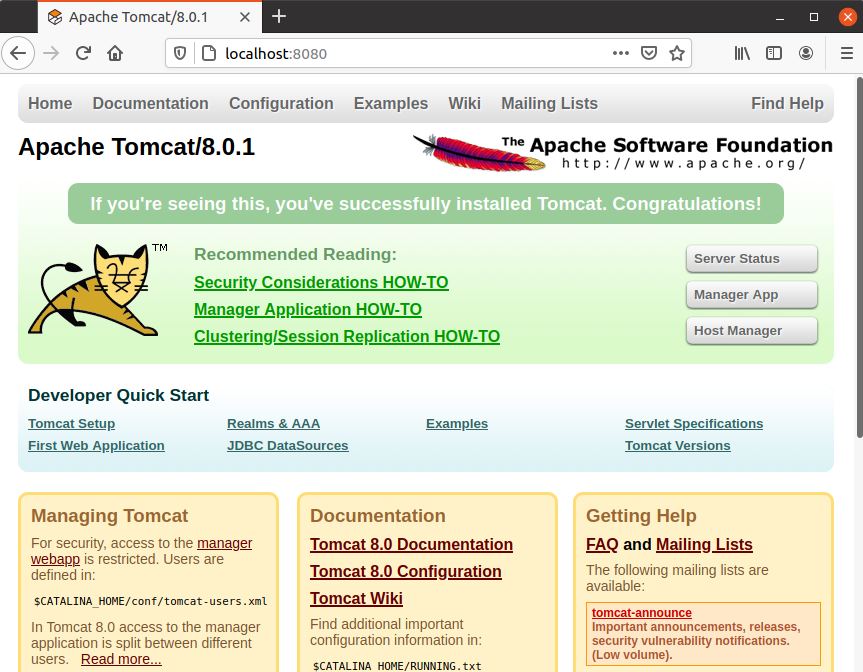Viewport: 863px width, 672px height.
Task: Save page to Pocket
Action: (x=649, y=53)
